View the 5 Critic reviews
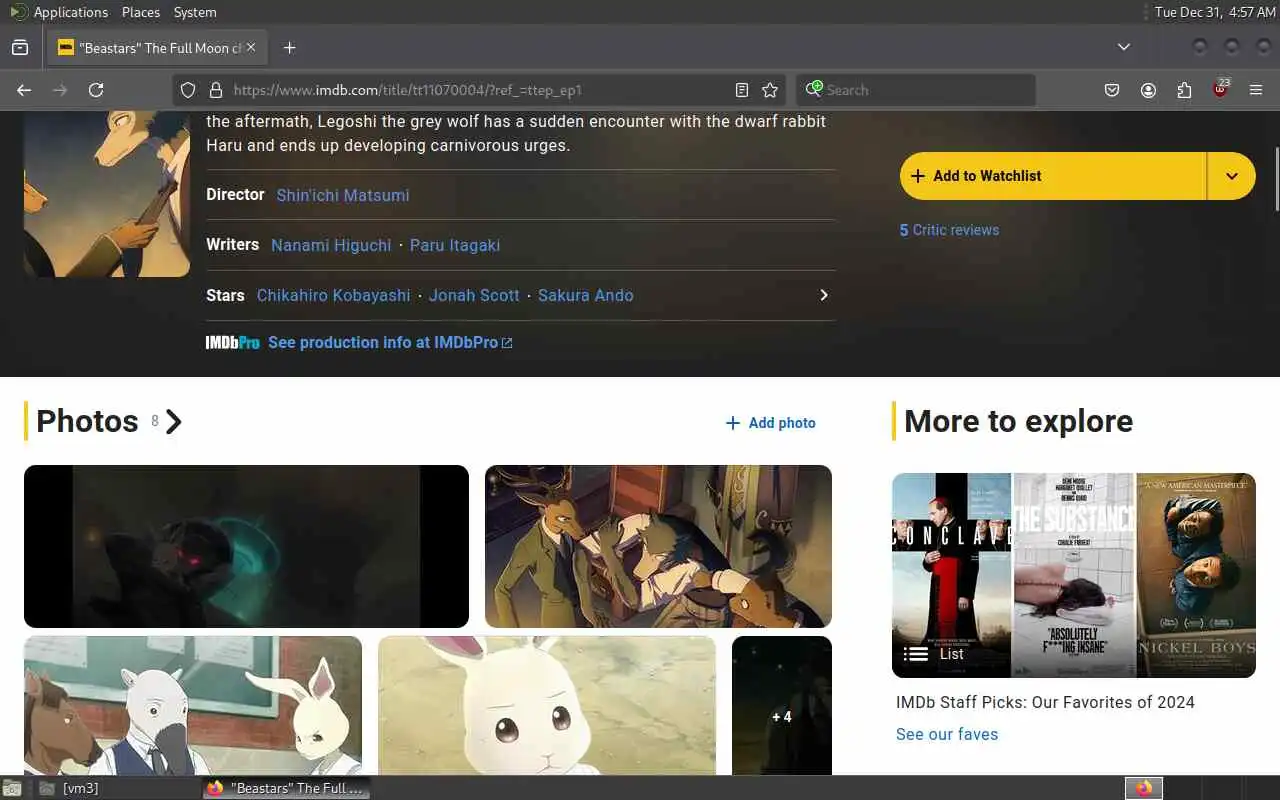Image resolution: width=1280 pixels, height=800 pixels. [949, 230]
